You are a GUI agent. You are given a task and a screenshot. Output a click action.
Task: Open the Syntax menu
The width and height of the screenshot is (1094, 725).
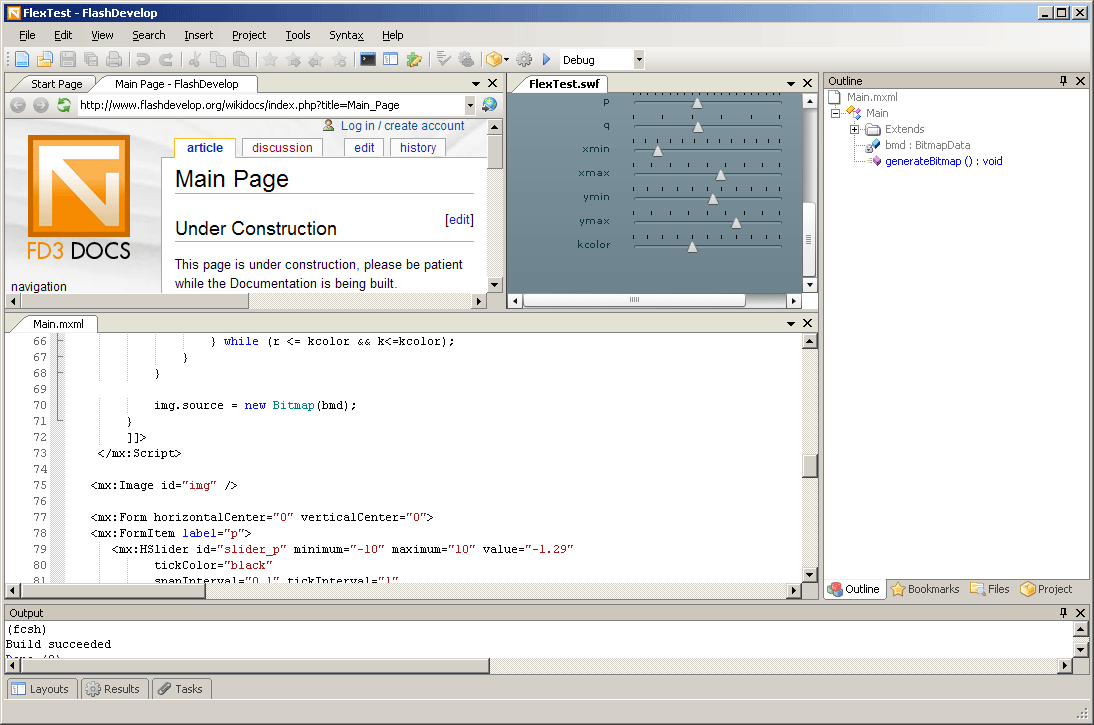click(x=346, y=35)
